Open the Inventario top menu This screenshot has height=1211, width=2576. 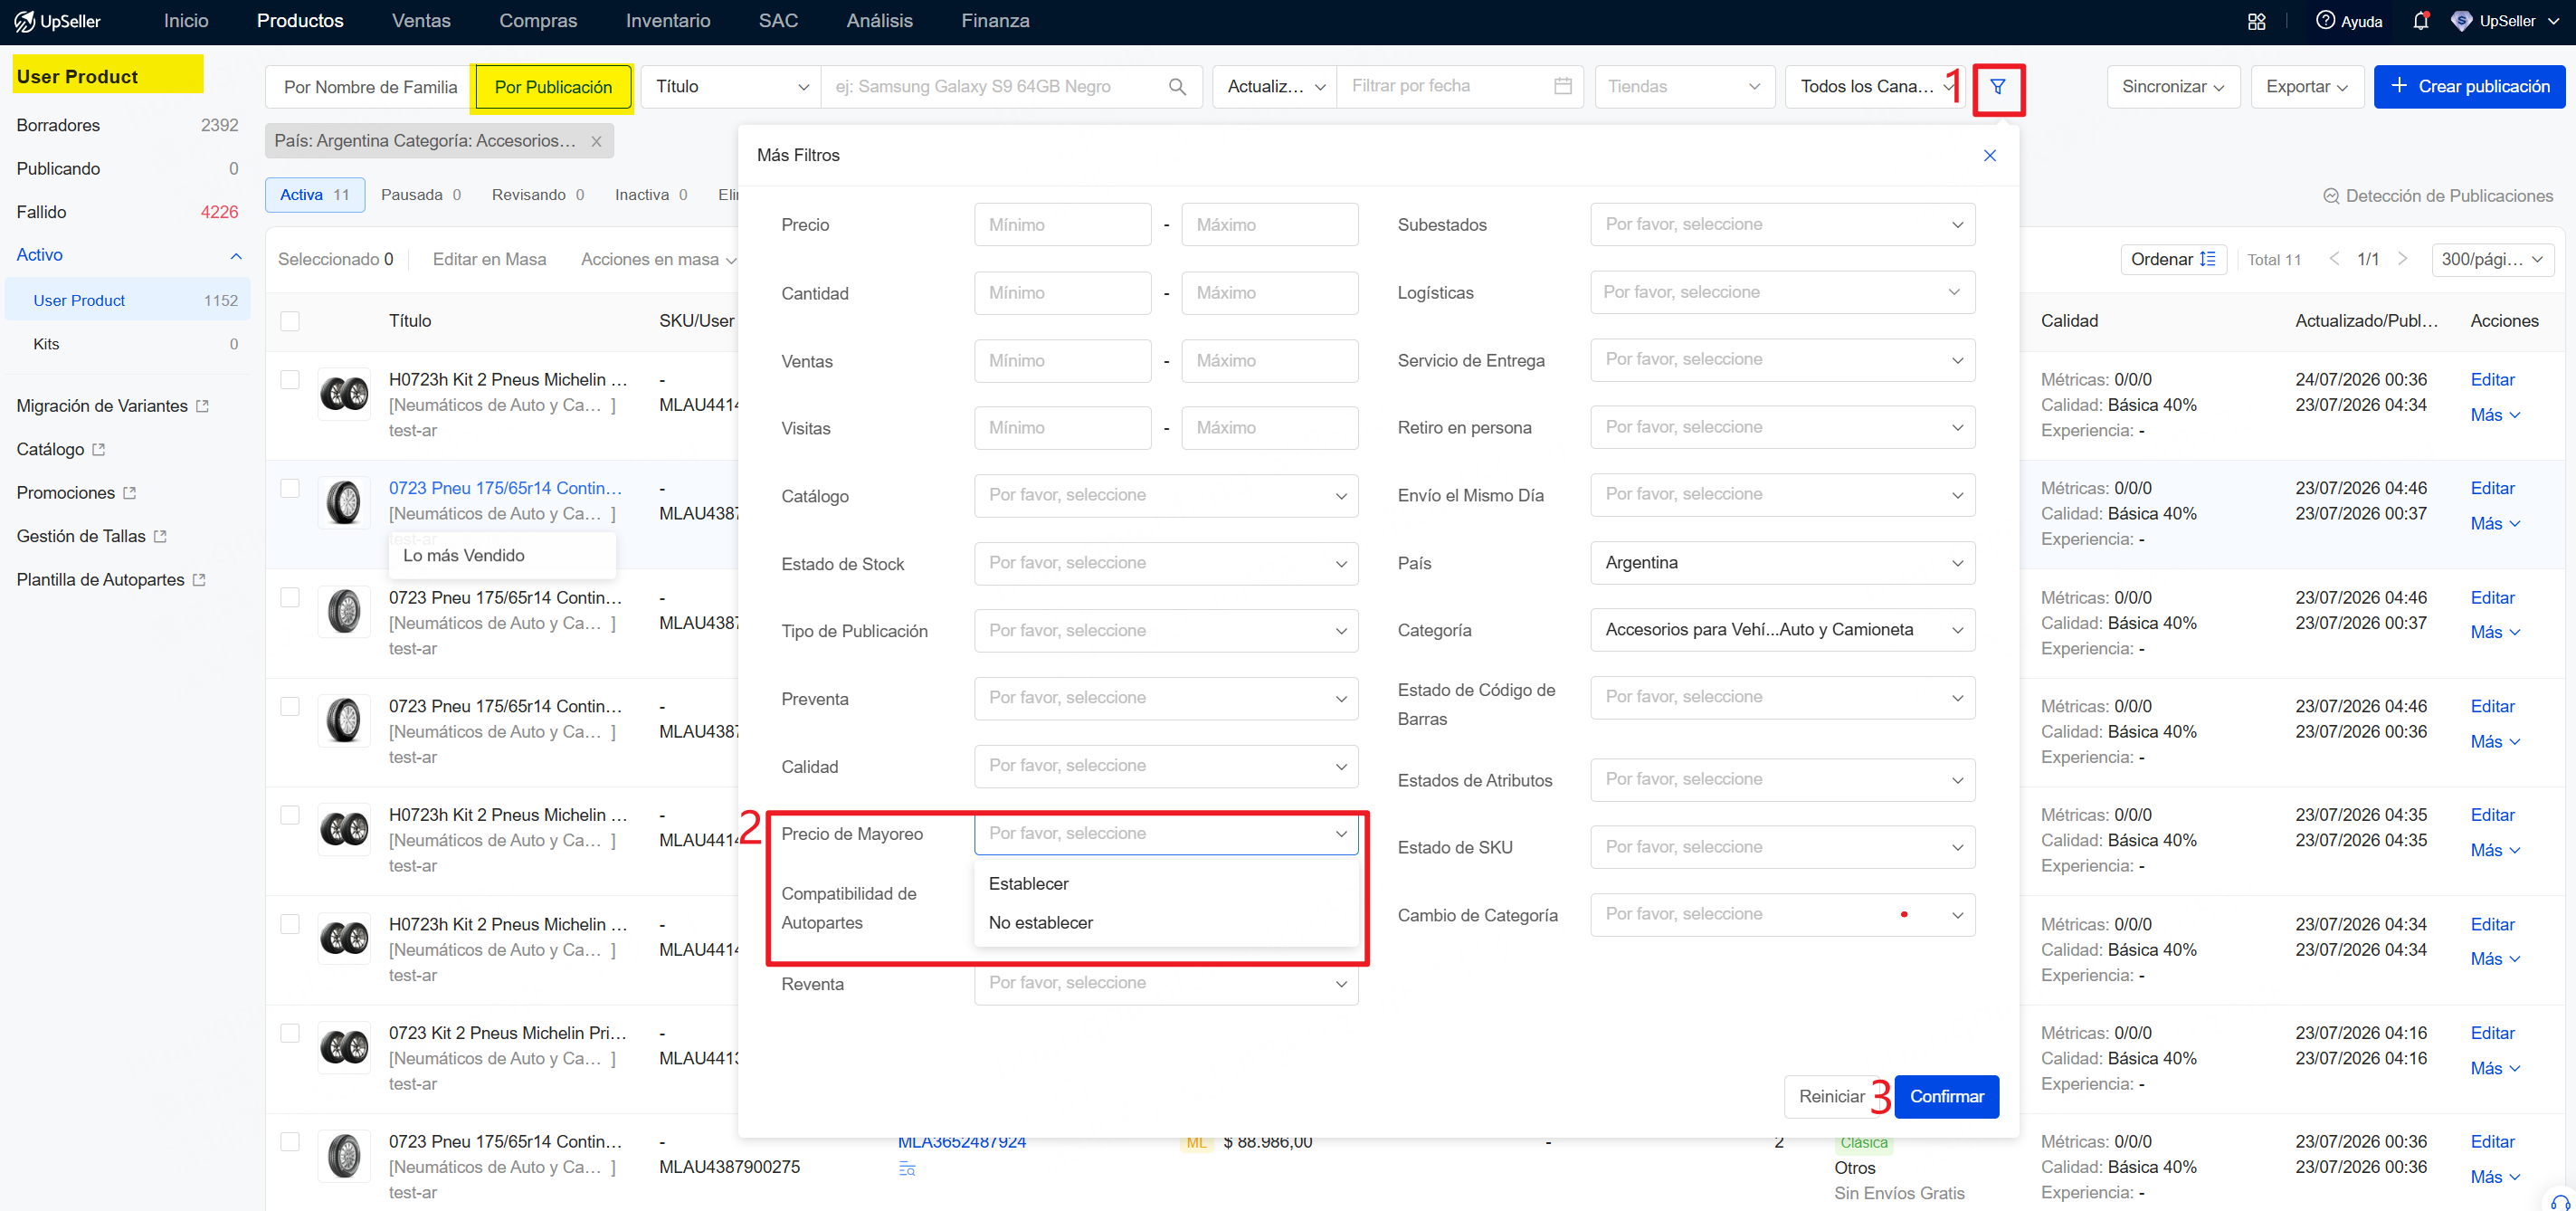click(668, 21)
